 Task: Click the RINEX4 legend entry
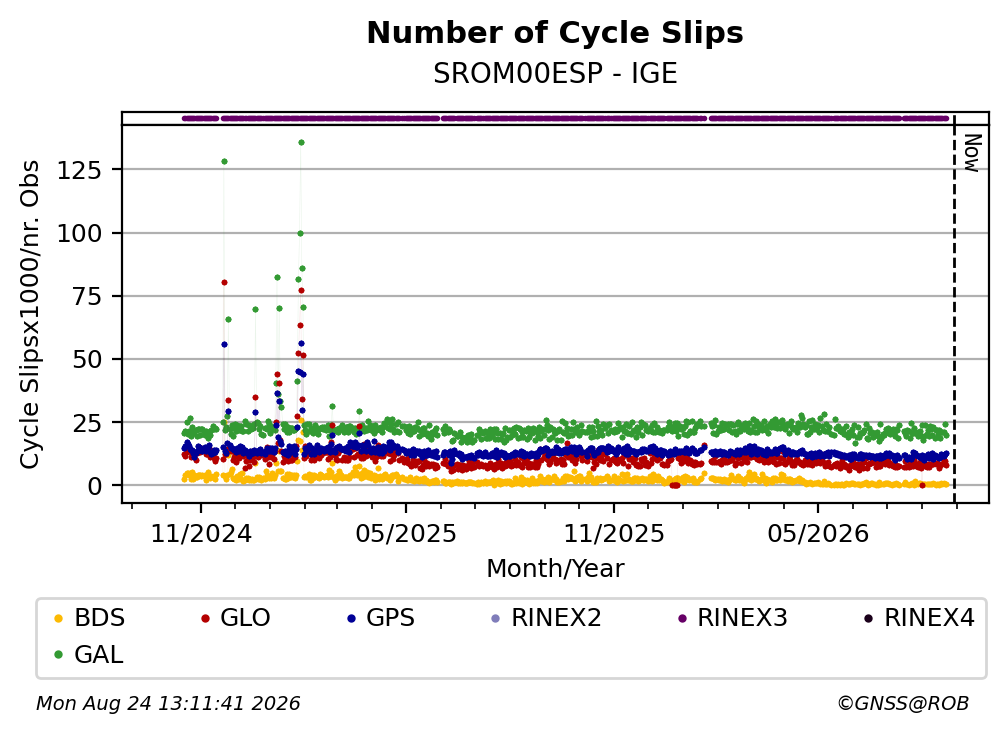(919, 618)
